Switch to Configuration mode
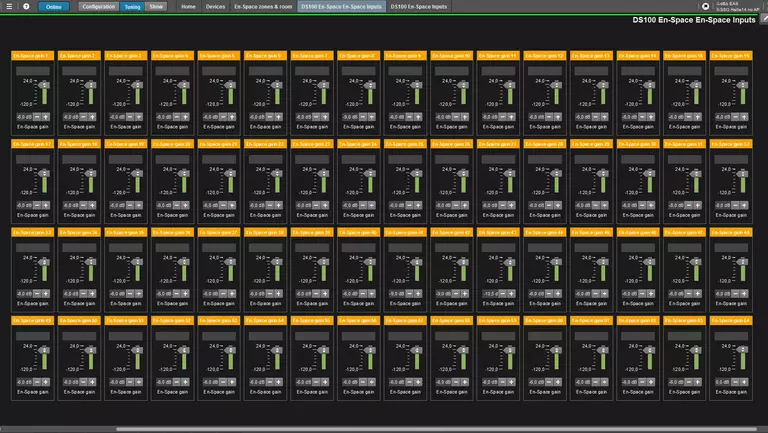Viewport: 768px width, 433px height. (x=99, y=7)
